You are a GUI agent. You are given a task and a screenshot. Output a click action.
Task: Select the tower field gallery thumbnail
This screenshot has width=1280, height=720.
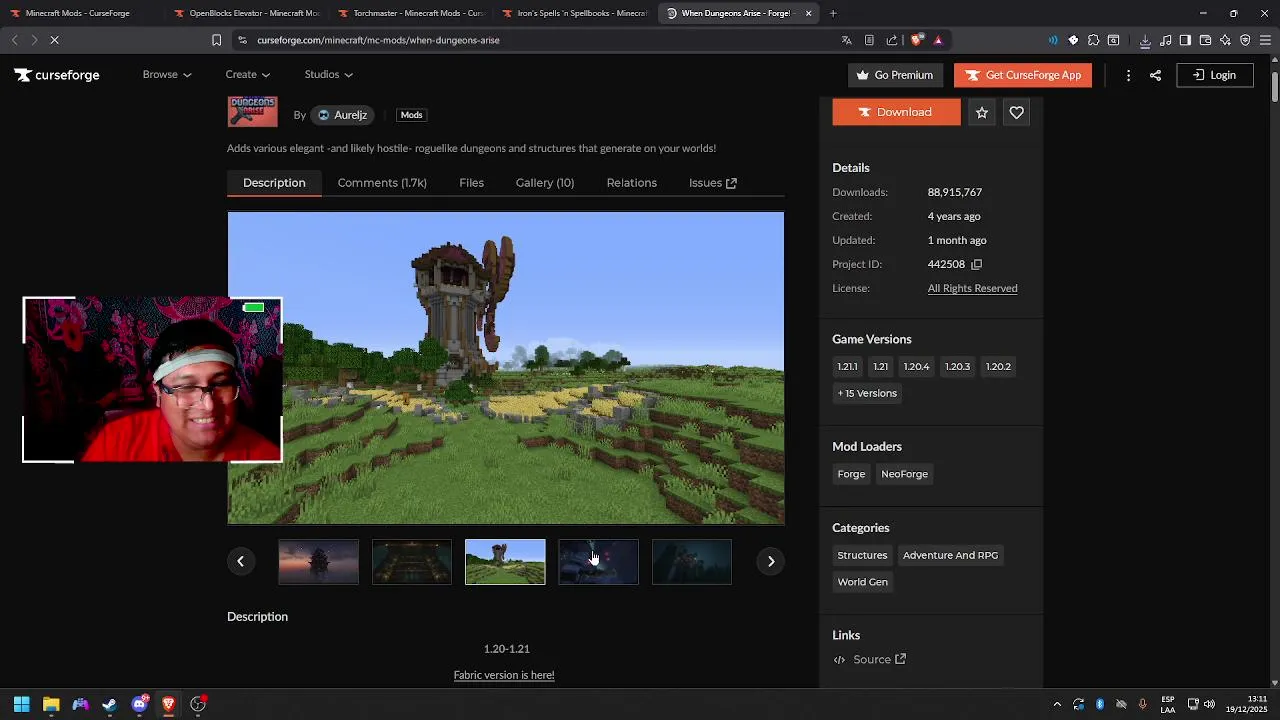click(505, 562)
